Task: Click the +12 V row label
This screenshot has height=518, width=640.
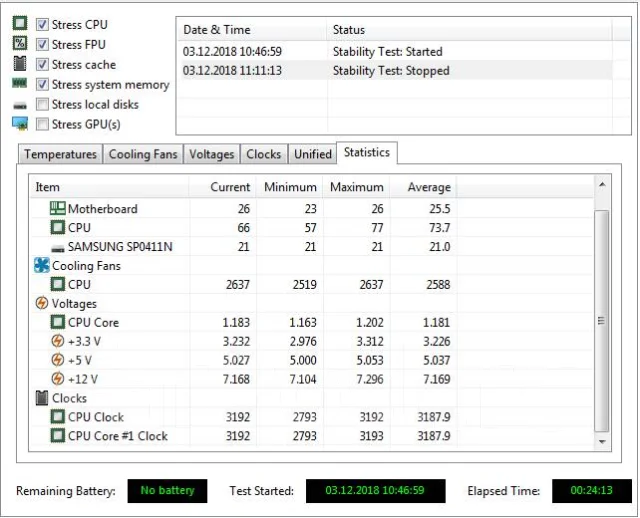Action: pos(82,379)
